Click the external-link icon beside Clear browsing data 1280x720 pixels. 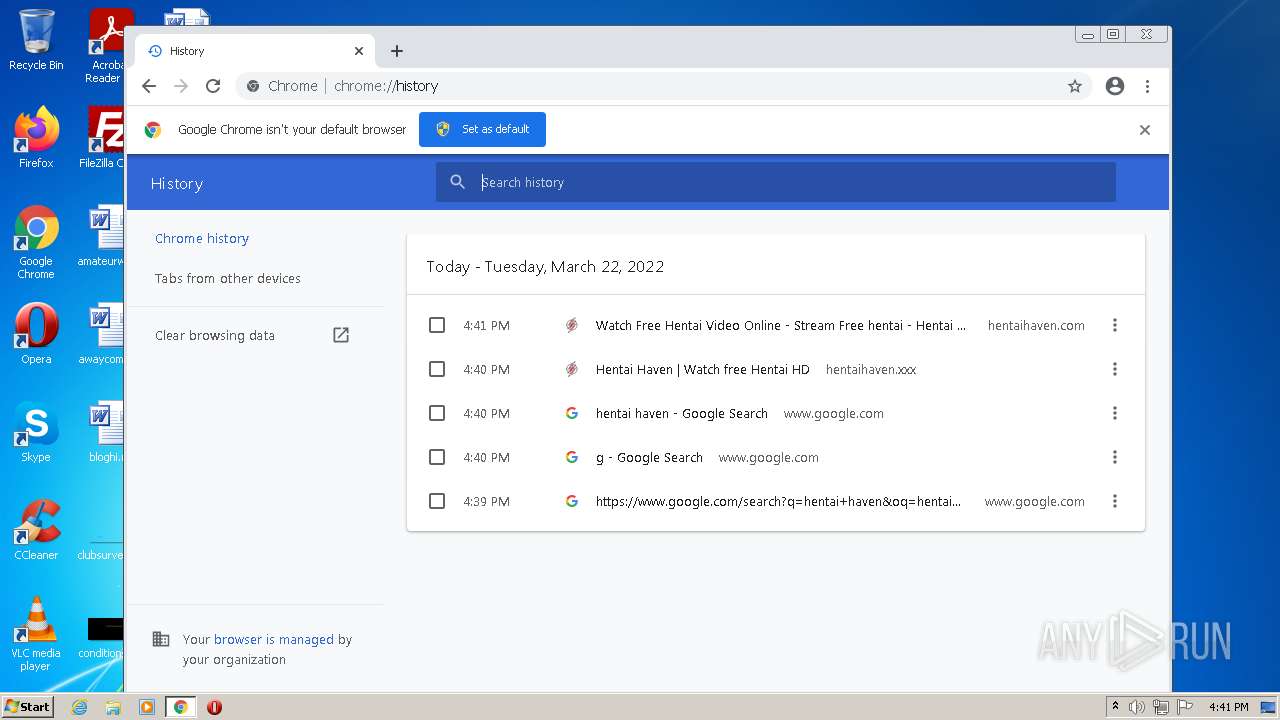(341, 335)
